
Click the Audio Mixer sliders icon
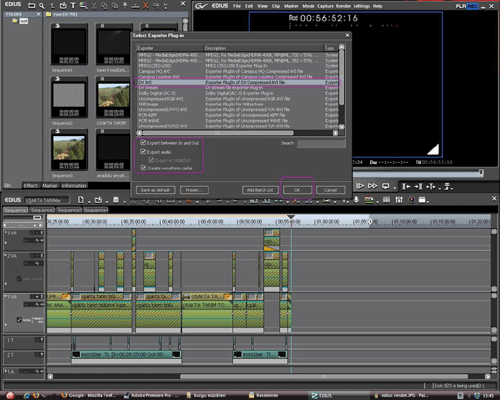click(399, 200)
